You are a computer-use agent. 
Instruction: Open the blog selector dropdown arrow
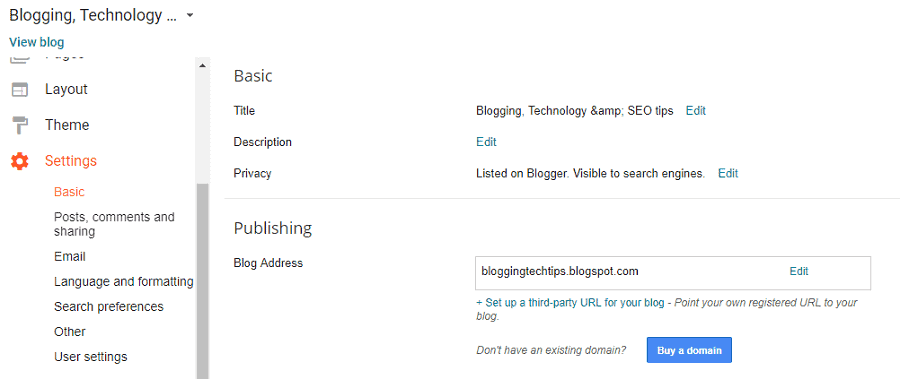coord(190,16)
